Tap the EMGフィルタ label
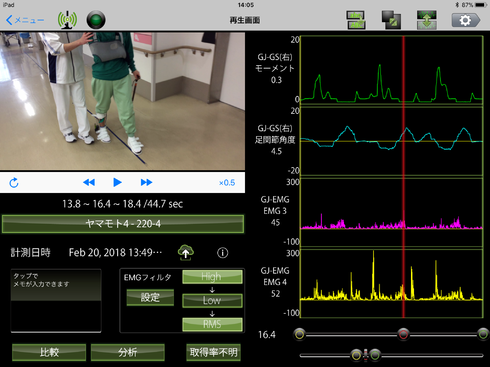490x367 pixels. [x=148, y=277]
